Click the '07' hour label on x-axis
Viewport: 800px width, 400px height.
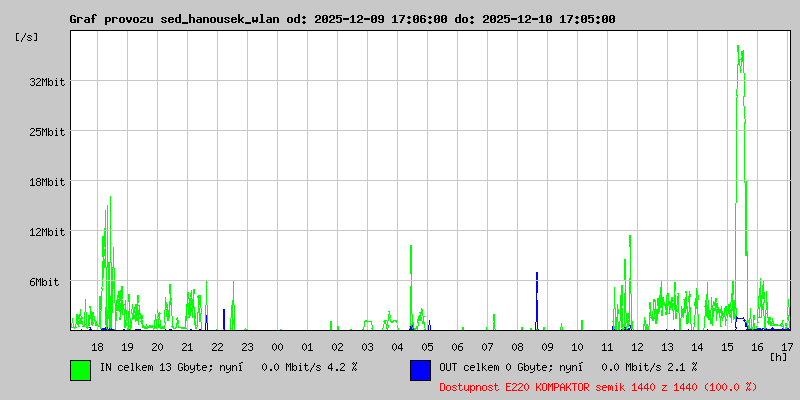click(487, 347)
